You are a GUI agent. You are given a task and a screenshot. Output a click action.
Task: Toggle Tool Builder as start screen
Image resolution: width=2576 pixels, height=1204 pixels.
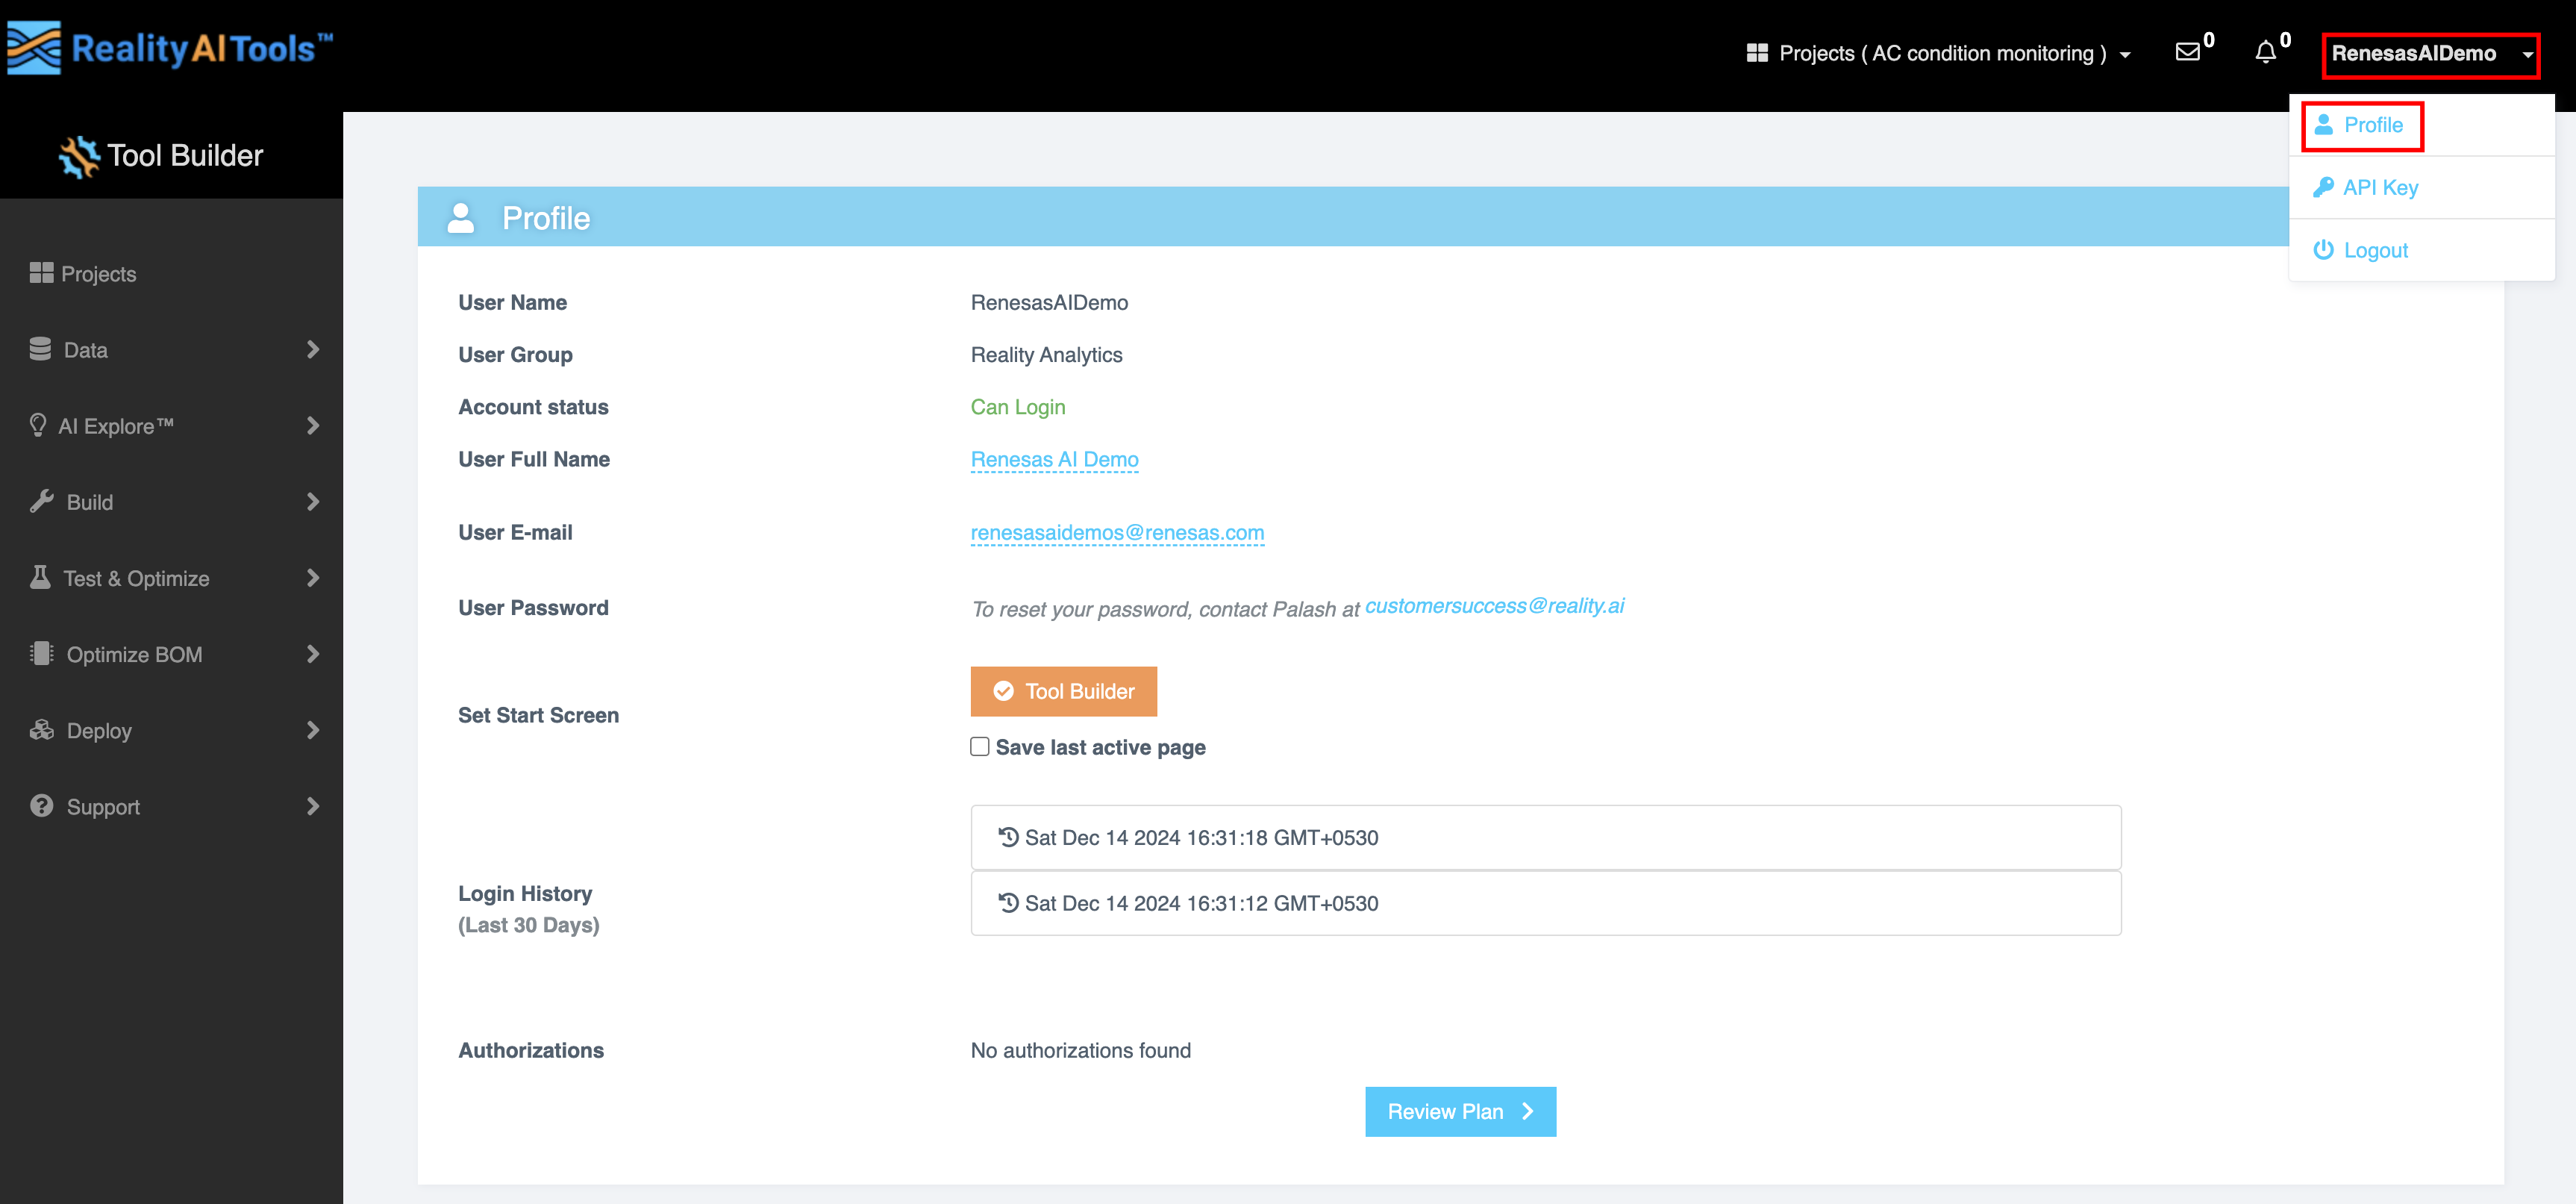coord(1063,691)
